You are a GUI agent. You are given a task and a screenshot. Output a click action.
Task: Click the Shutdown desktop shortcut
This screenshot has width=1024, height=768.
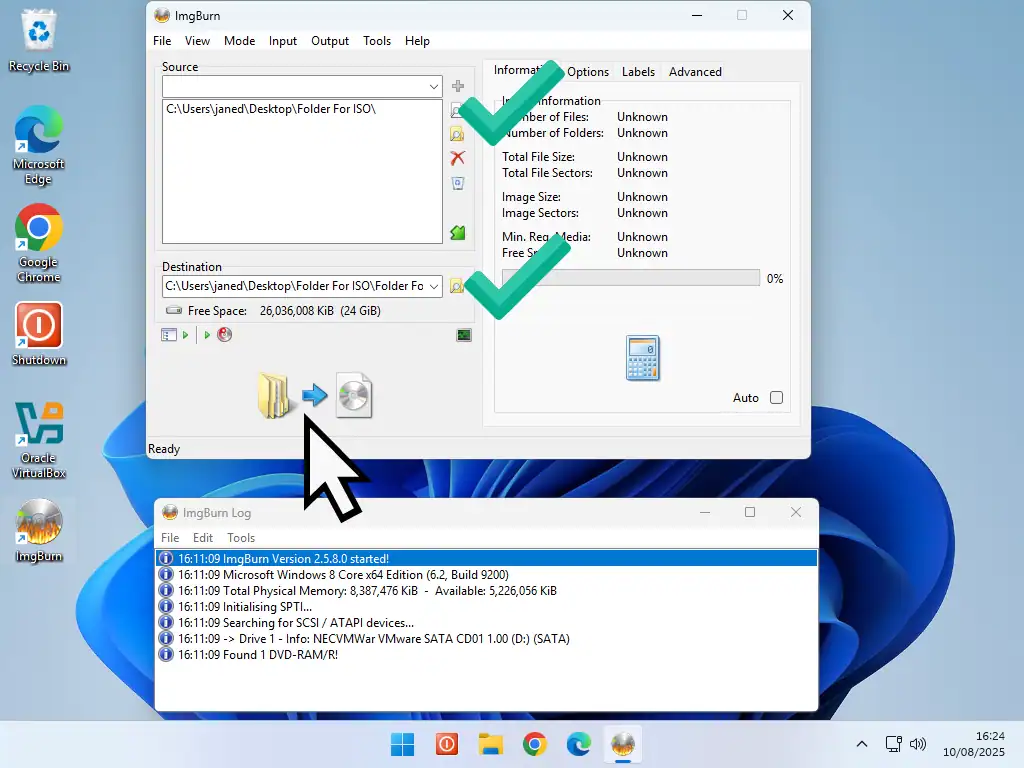39,334
